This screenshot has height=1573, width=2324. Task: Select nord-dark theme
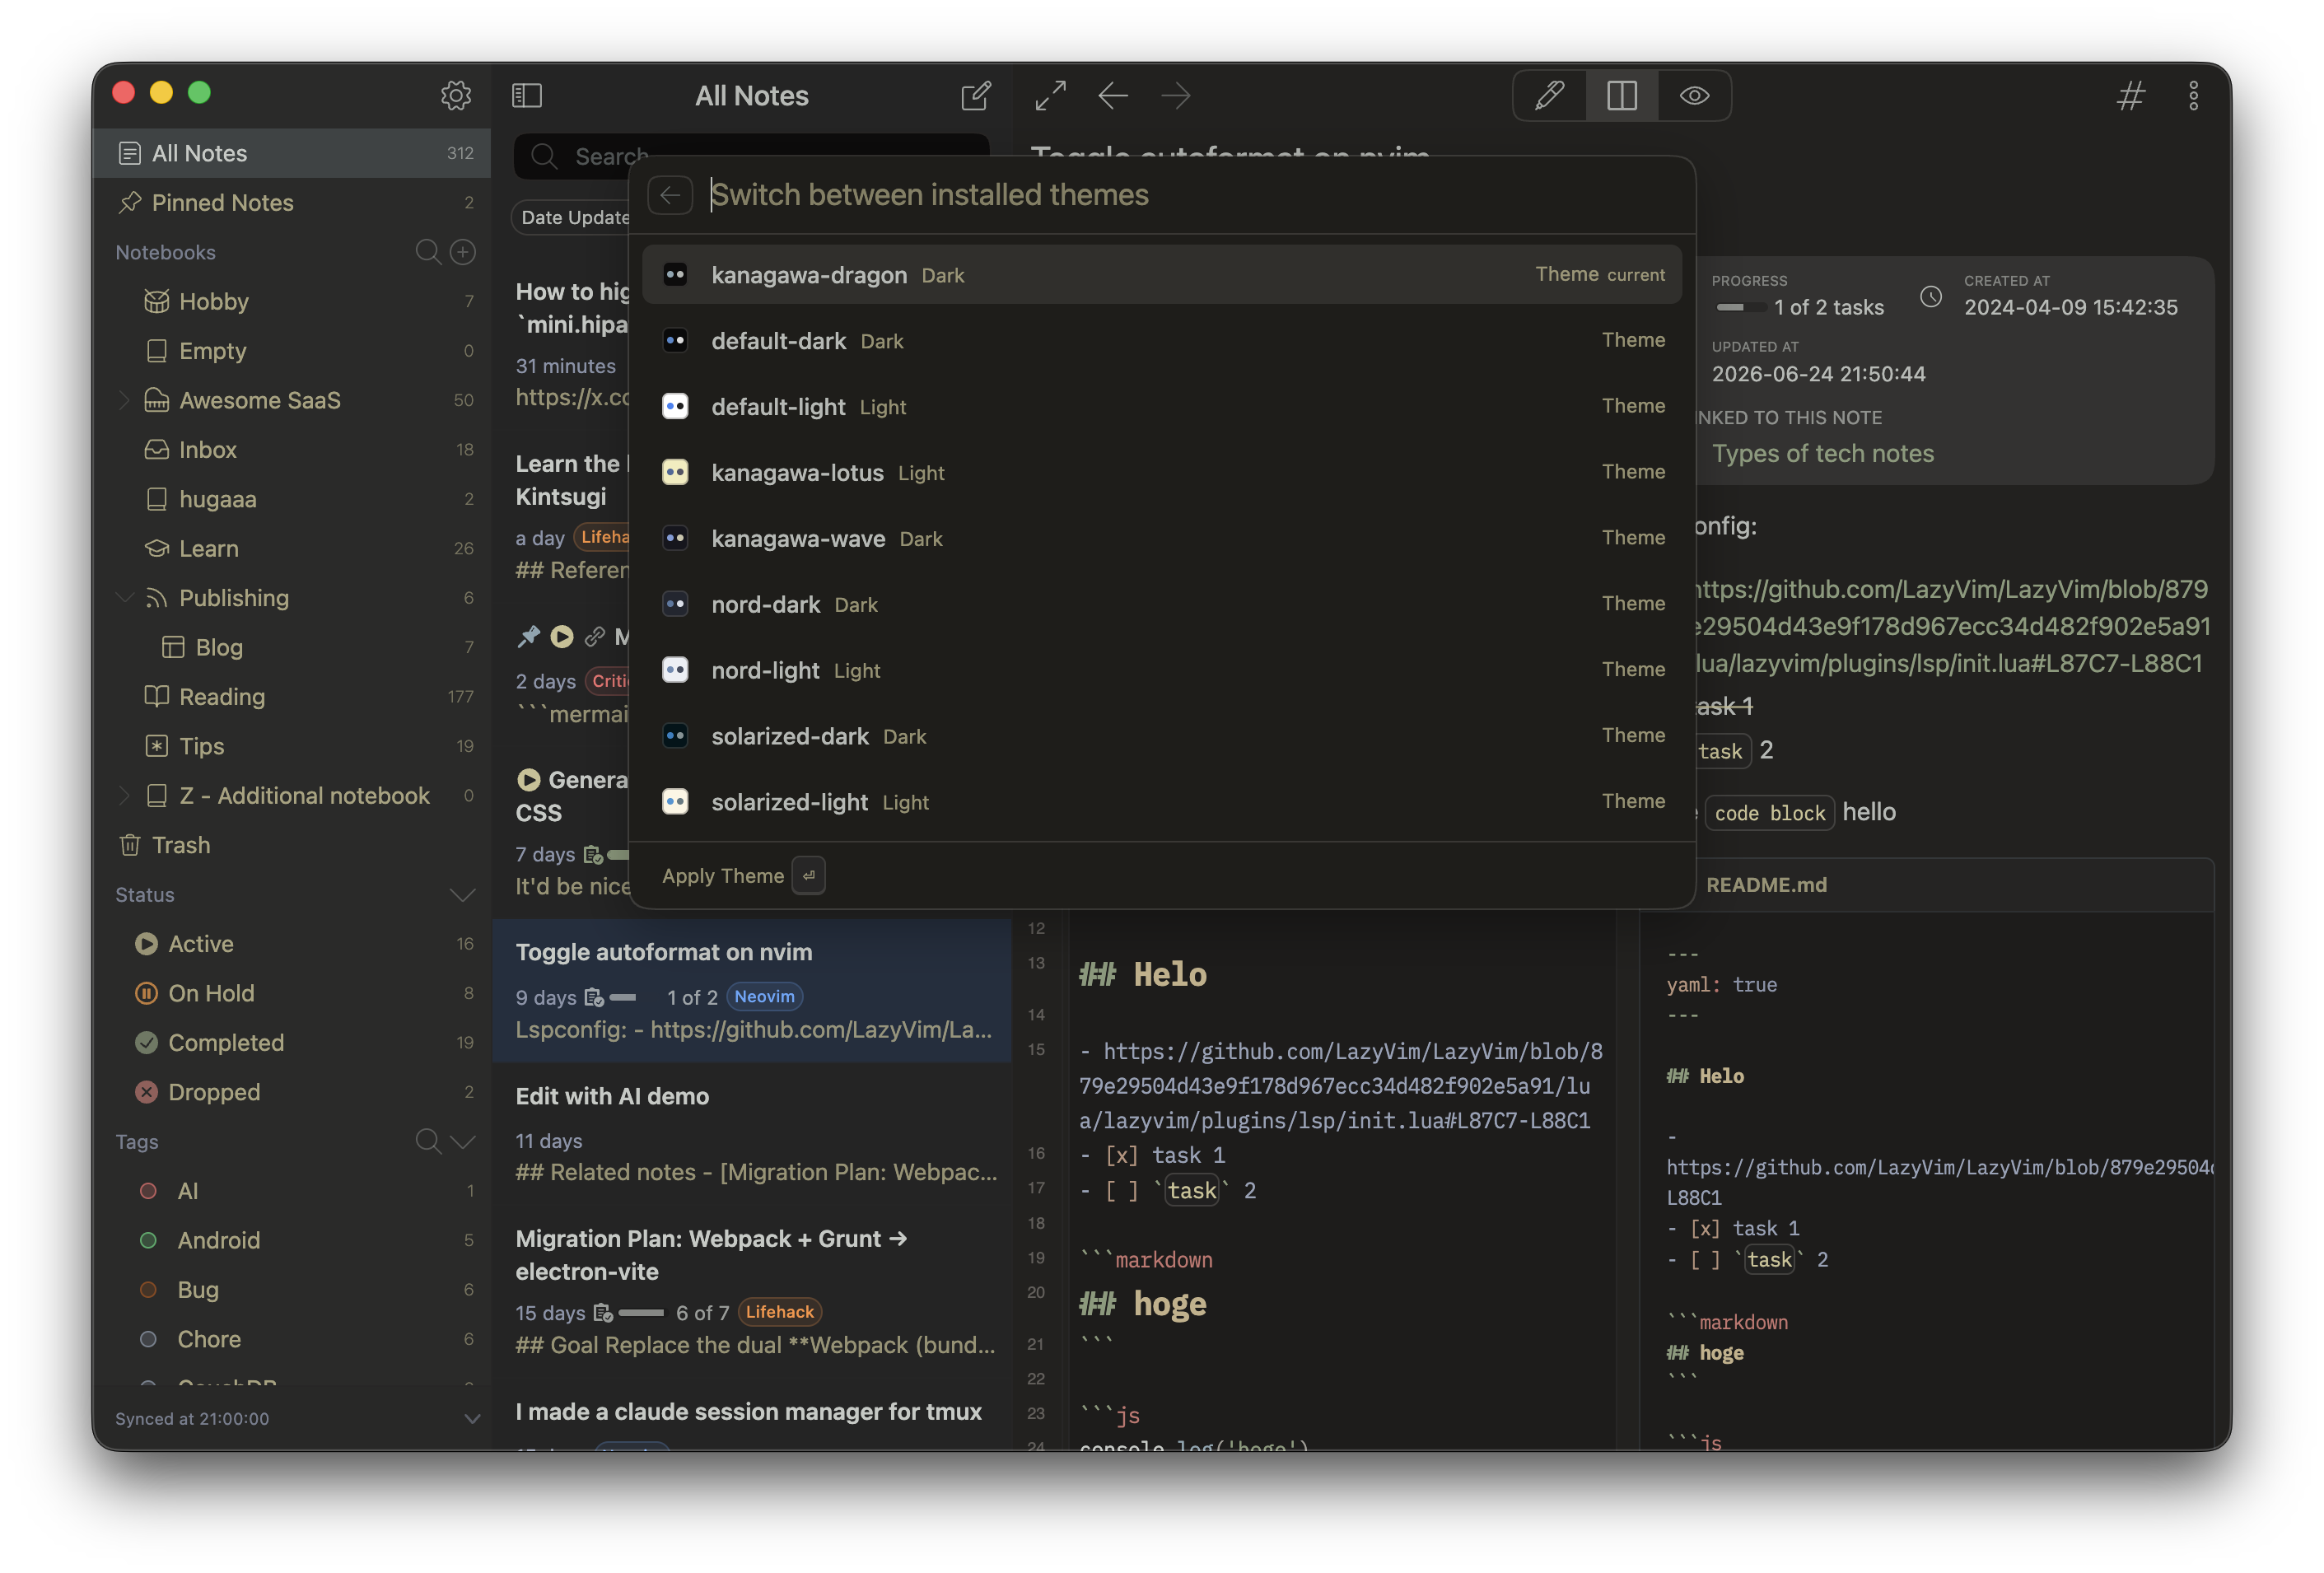coord(1162,604)
